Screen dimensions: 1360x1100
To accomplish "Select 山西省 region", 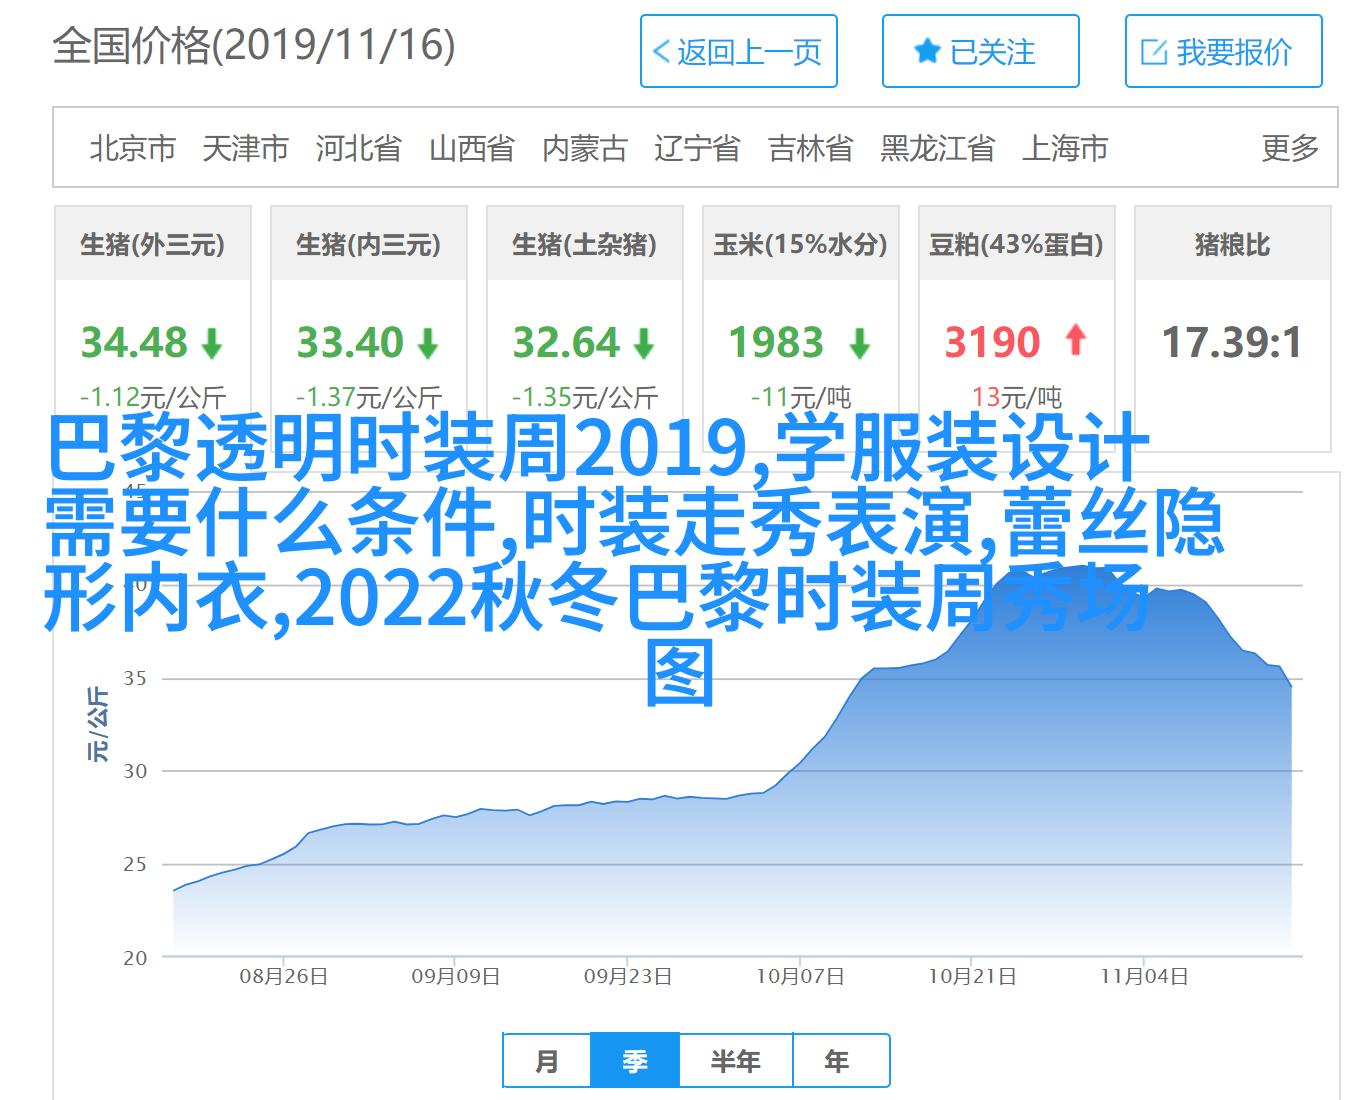I will point(472,148).
